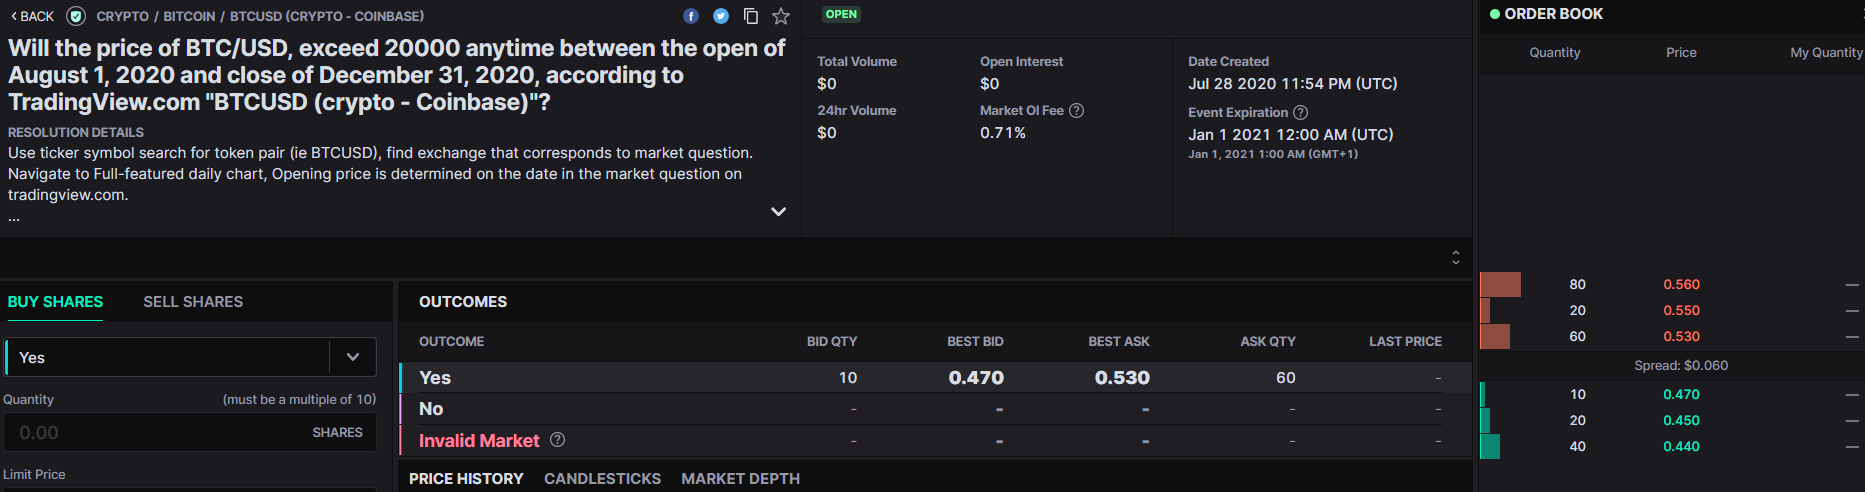The width and height of the screenshot is (1865, 492).
Task: Share market on Facebook
Action: [691, 16]
